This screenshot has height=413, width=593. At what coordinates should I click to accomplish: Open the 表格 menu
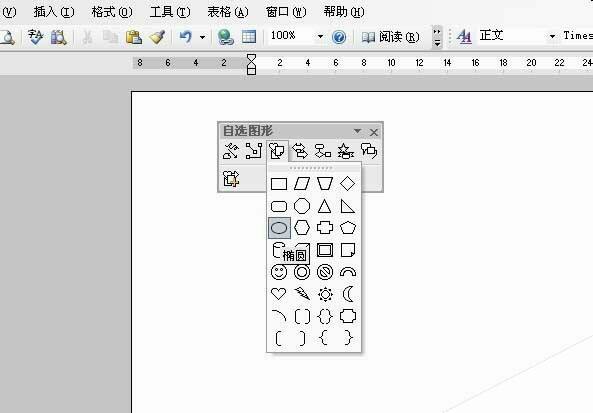click(x=228, y=12)
